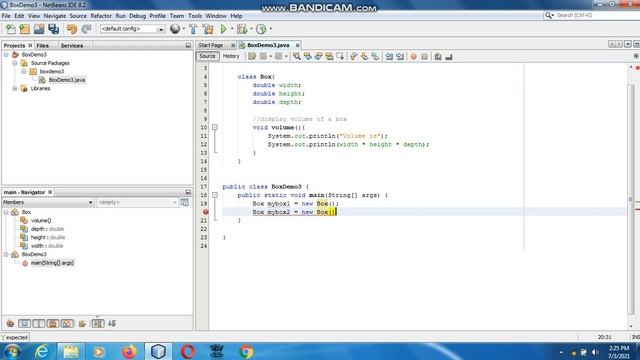Open the File menu
This screenshot has height=360, width=640.
[x=6, y=16]
